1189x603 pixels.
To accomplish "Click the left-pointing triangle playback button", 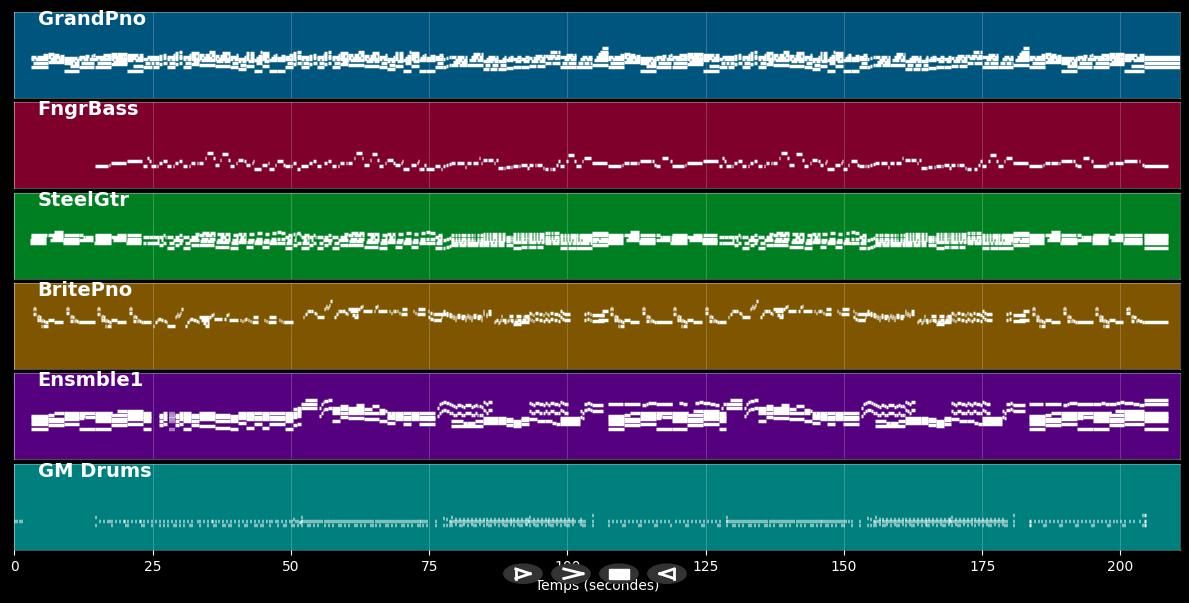I will pos(666,574).
